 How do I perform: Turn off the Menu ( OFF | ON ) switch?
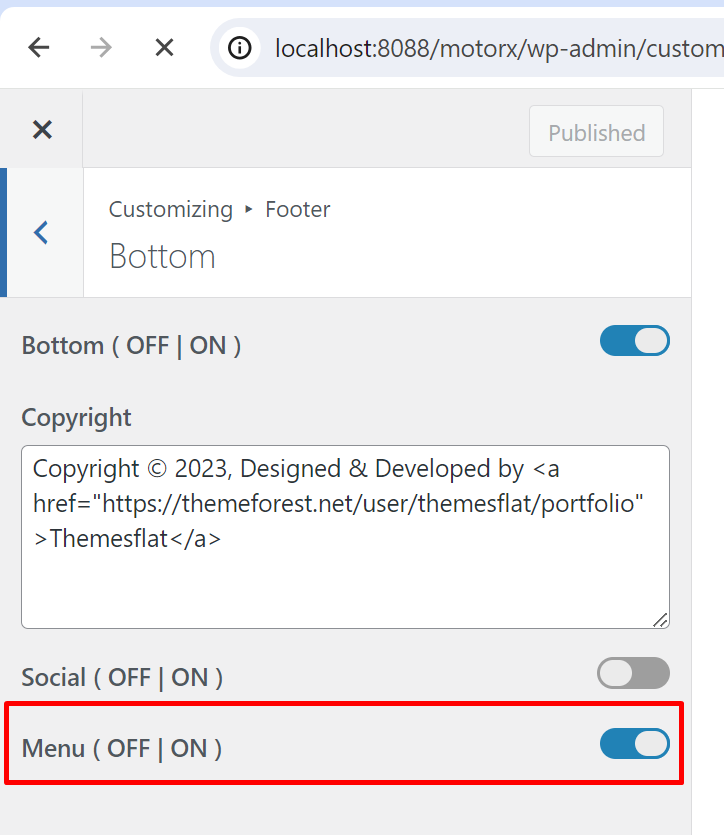pos(635,743)
